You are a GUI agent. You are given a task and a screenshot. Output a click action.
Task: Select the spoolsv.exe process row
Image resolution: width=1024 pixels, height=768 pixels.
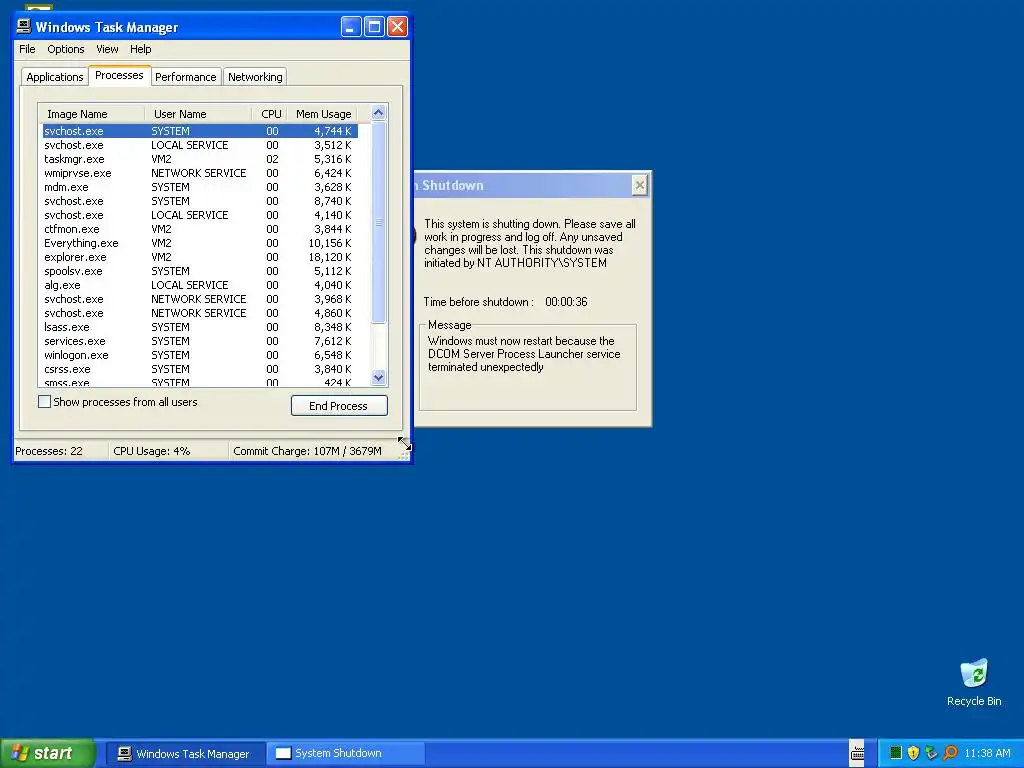pyautogui.click(x=200, y=271)
